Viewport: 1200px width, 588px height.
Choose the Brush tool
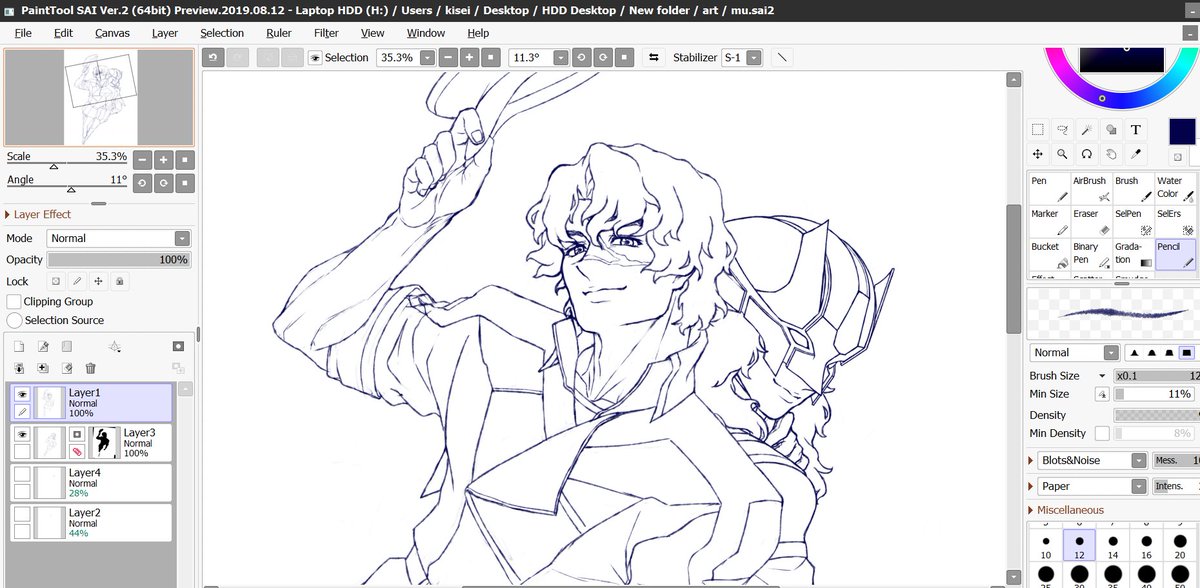click(x=1132, y=189)
